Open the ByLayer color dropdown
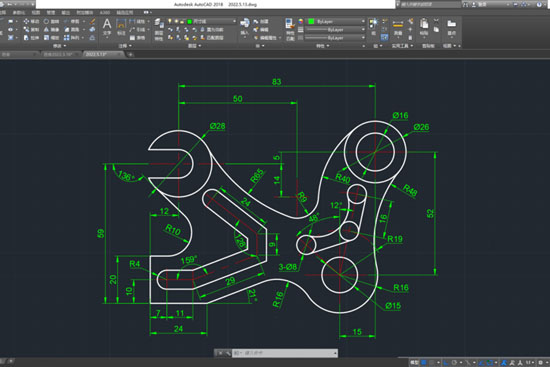 point(336,21)
